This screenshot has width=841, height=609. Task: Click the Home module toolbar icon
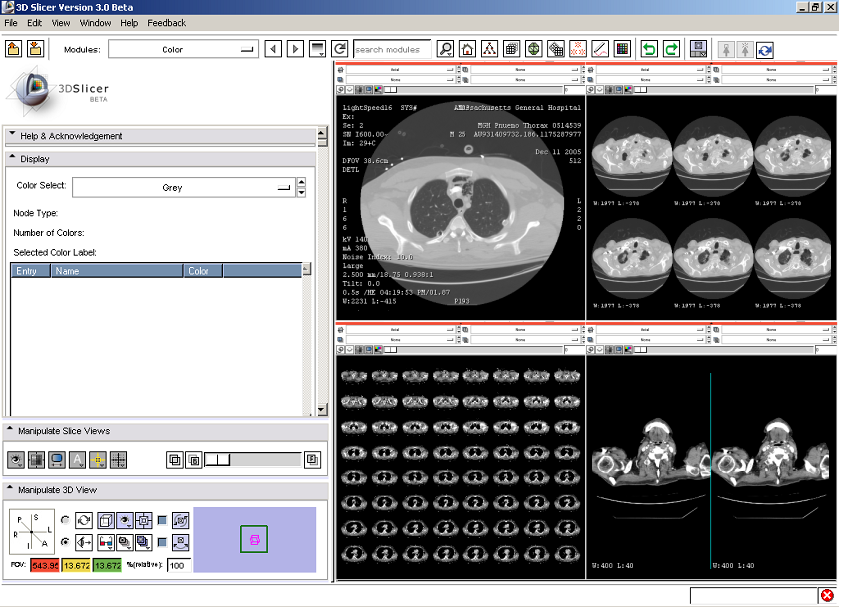pos(467,49)
